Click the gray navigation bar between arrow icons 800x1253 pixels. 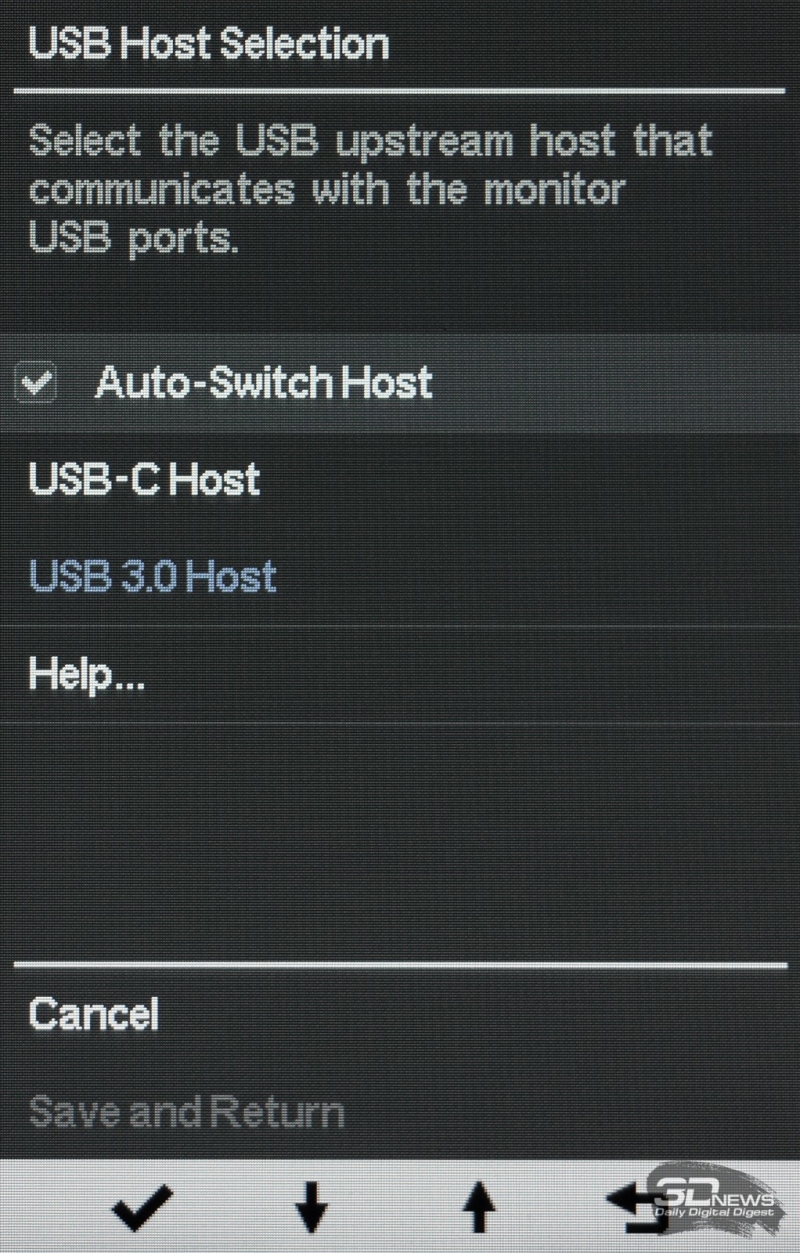(x=395, y=1210)
